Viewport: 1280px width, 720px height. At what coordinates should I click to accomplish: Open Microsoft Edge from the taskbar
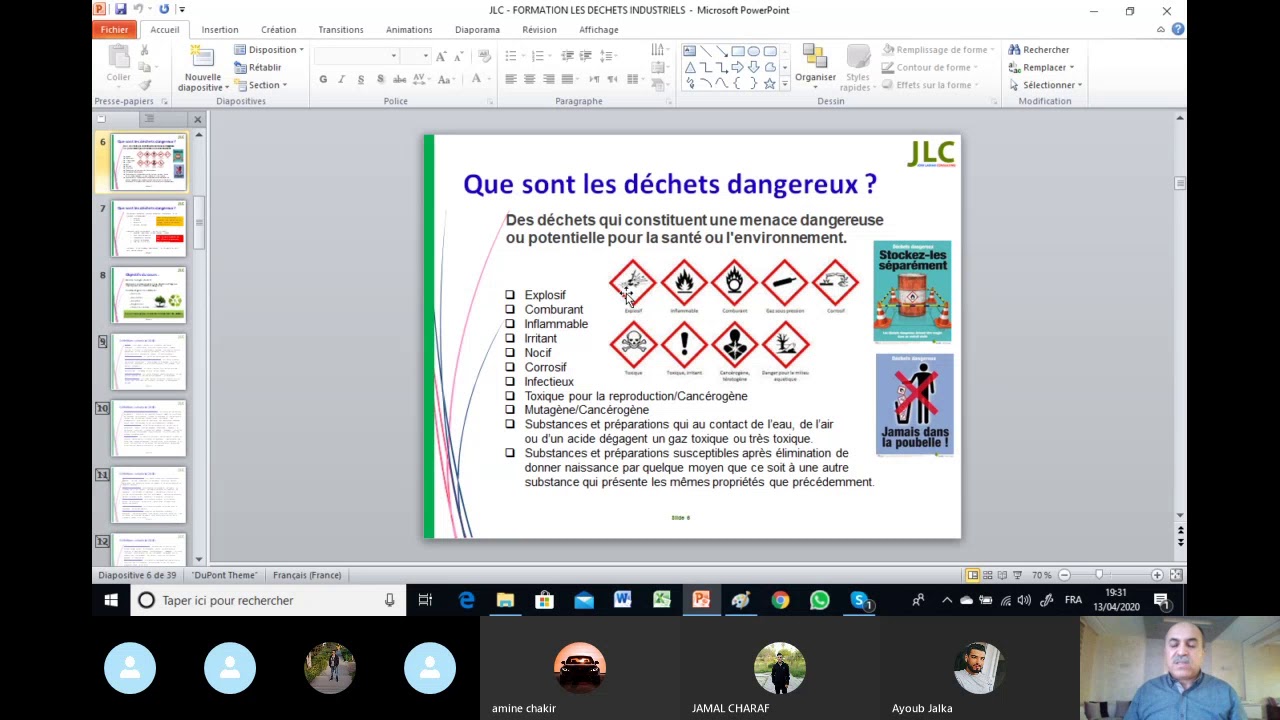[466, 600]
